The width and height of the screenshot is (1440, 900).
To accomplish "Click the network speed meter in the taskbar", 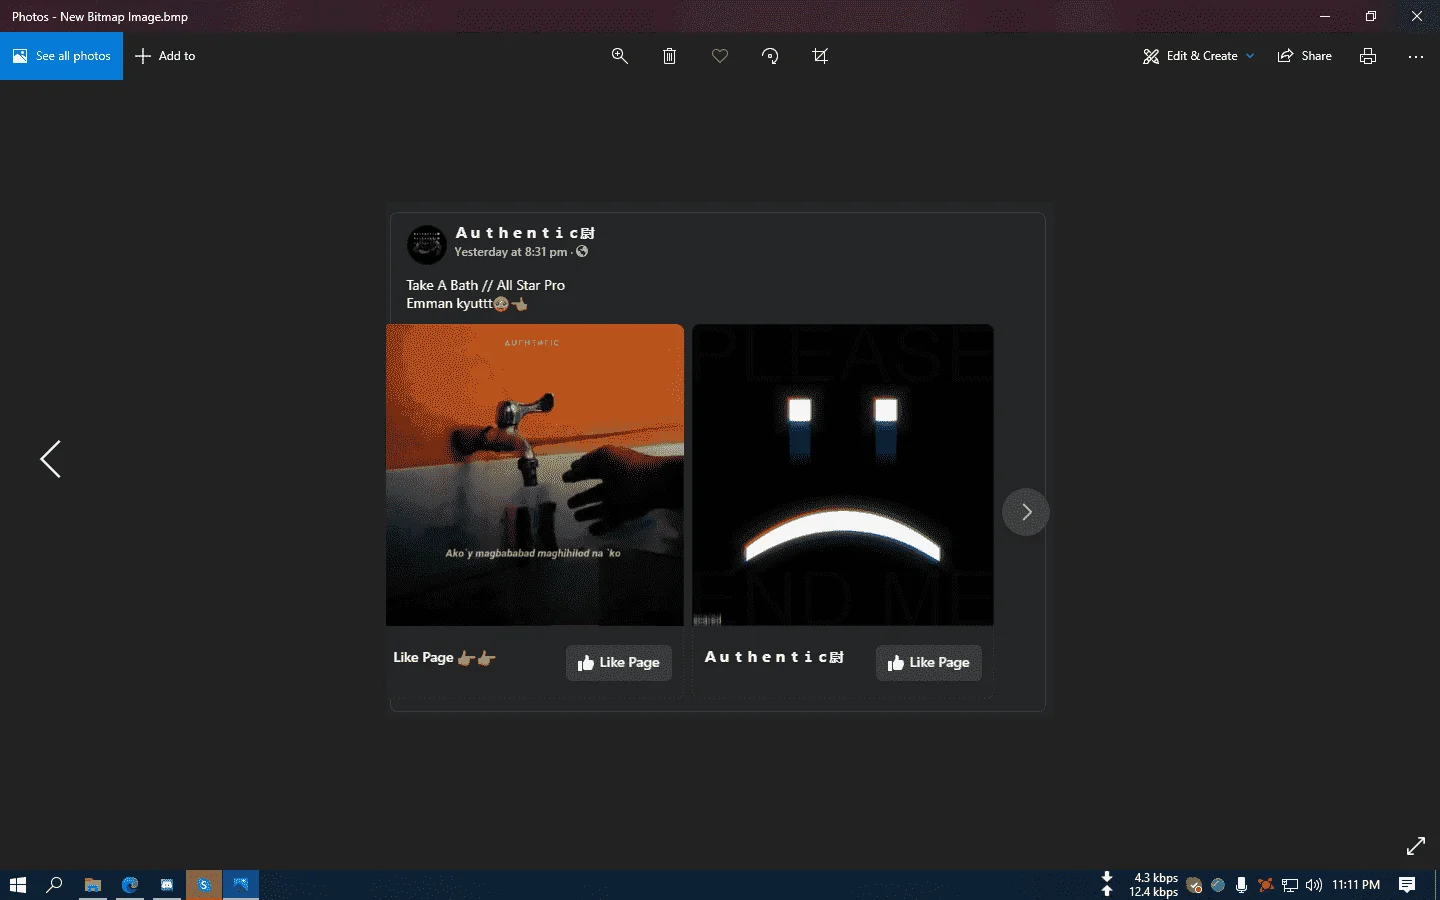I will click(1140, 885).
